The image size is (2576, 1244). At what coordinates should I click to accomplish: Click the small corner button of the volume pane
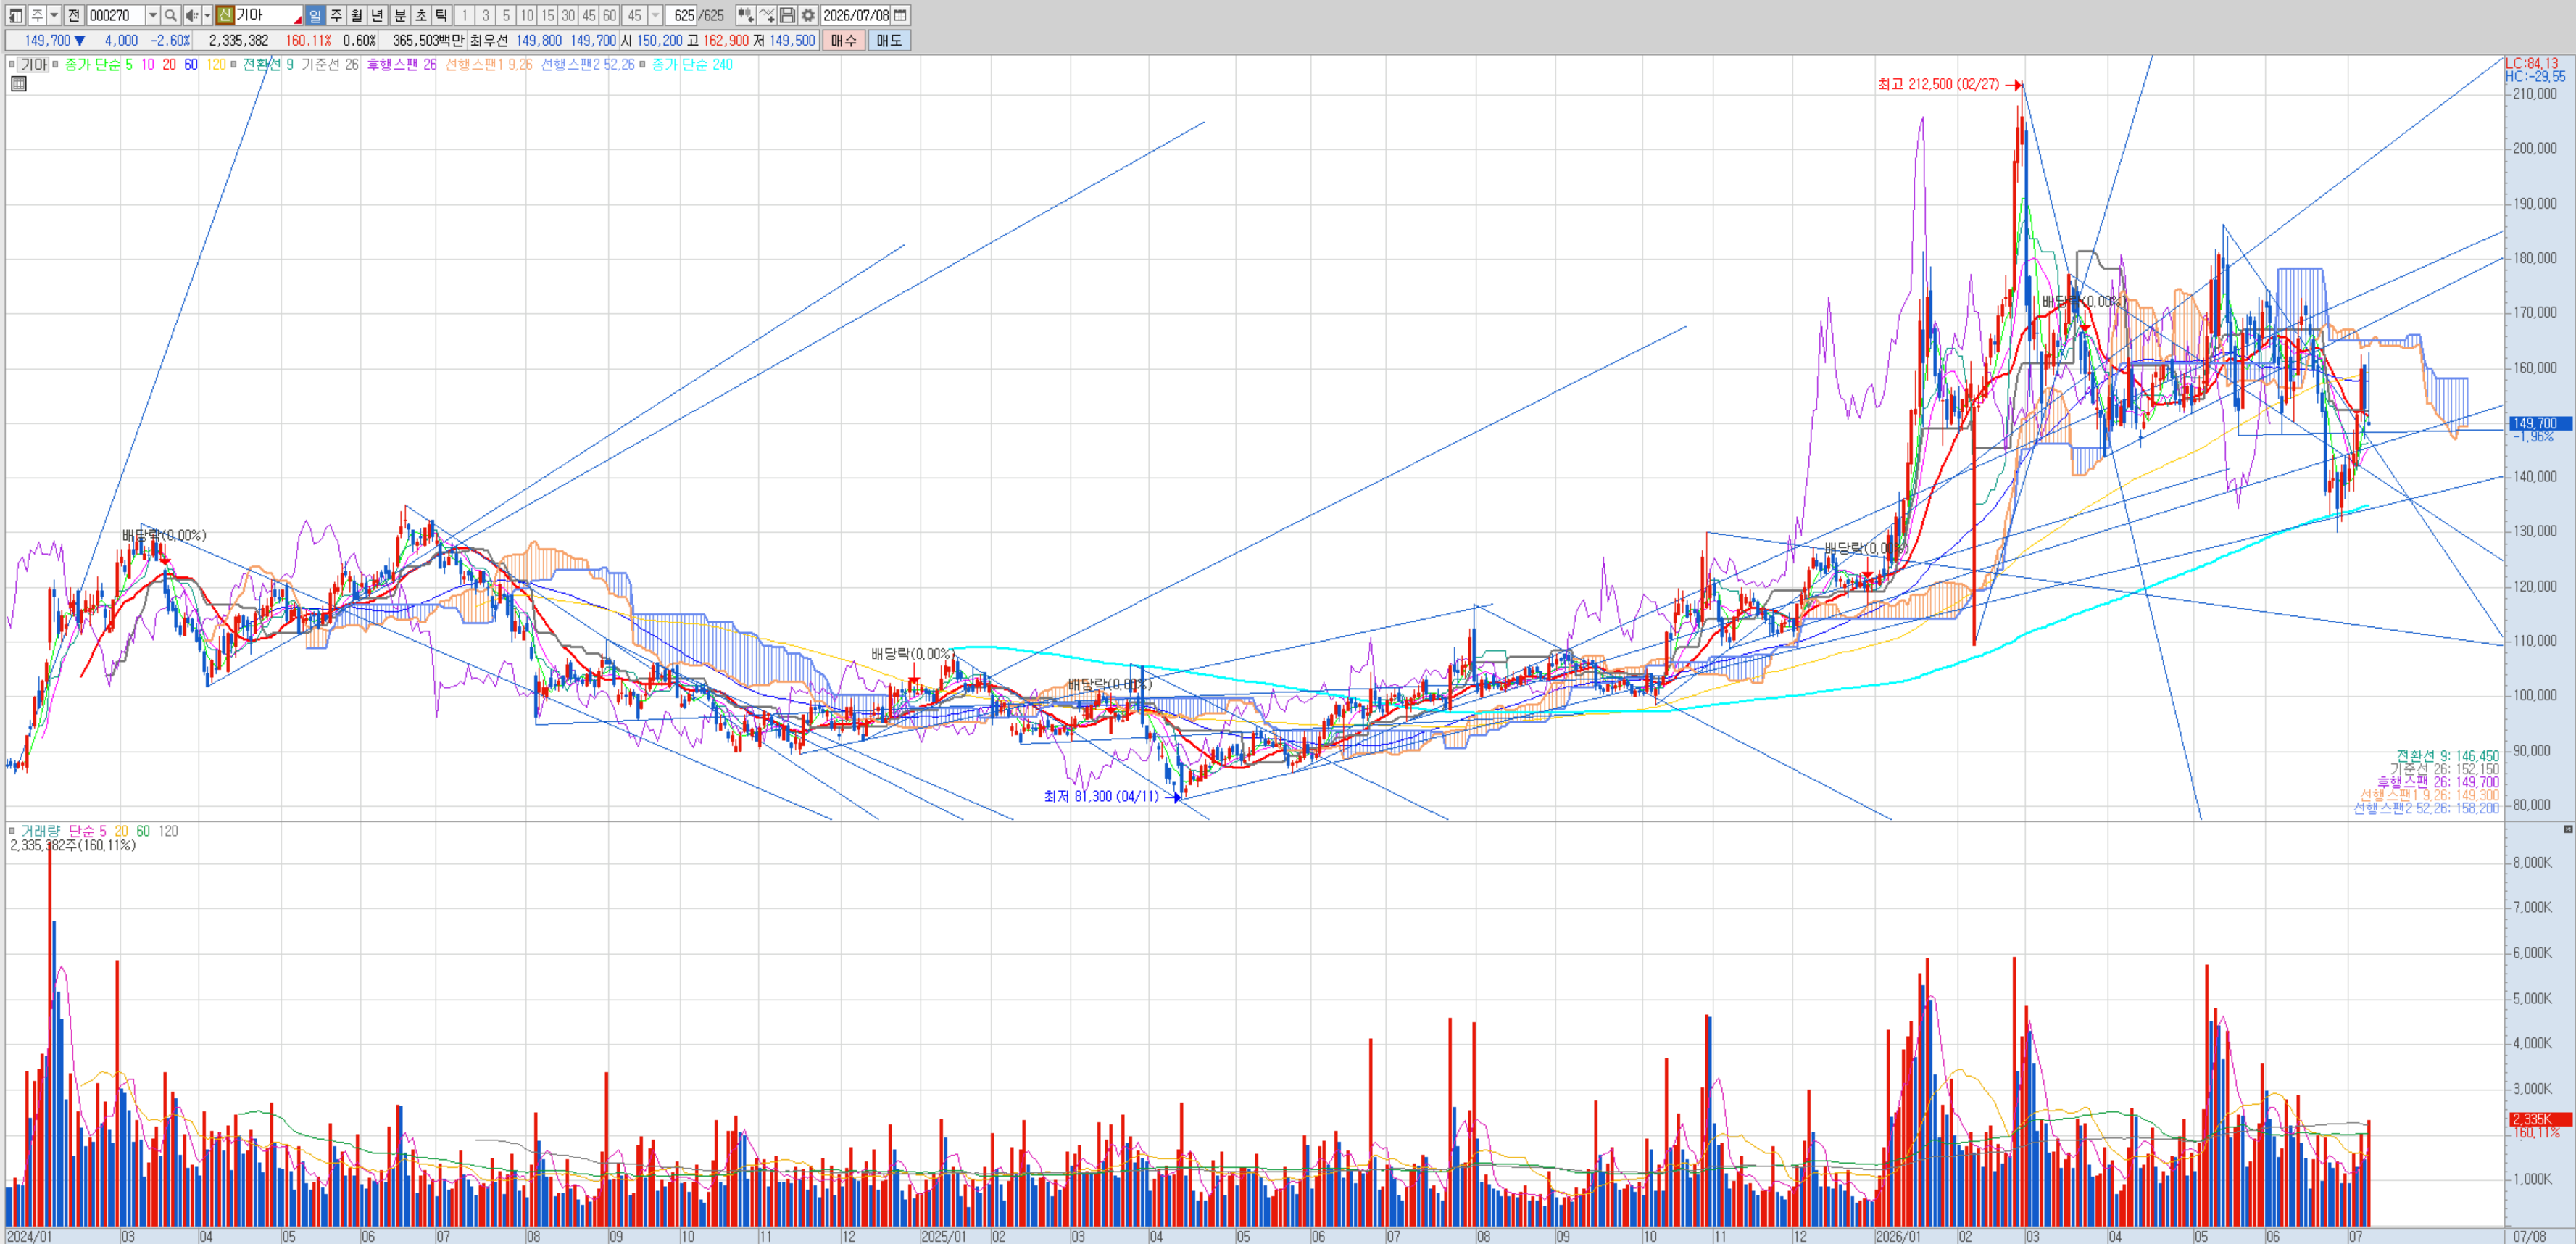(2567, 829)
